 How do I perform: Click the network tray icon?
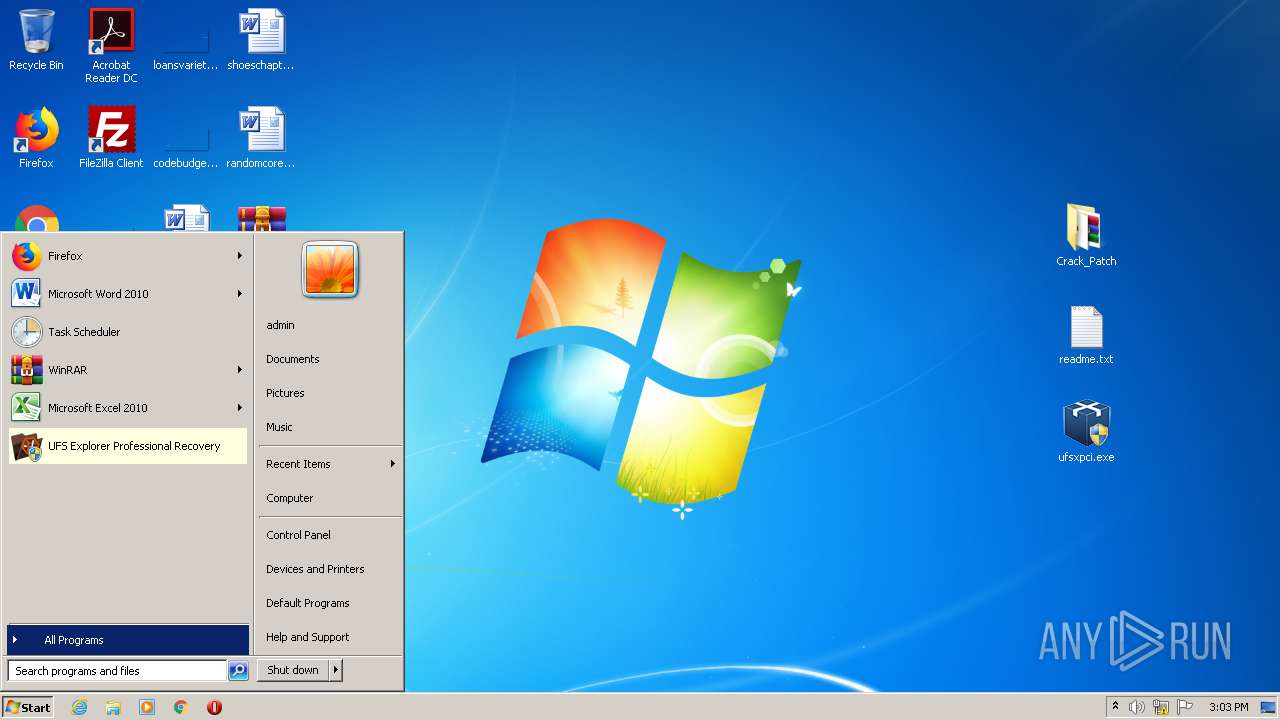(x=1161, y=707)
